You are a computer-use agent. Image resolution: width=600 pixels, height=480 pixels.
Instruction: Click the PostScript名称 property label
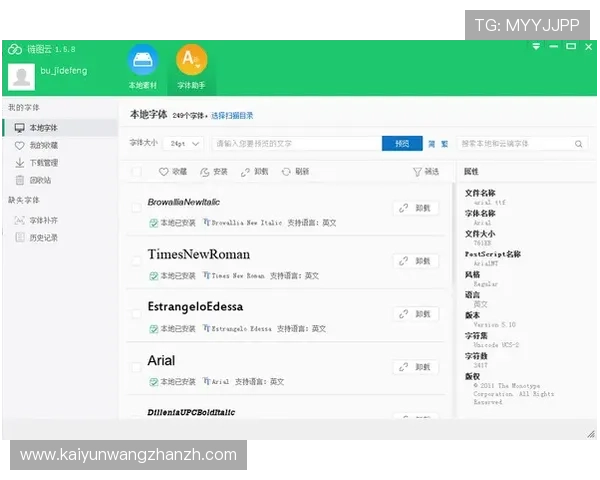click(x=493, y=254)
